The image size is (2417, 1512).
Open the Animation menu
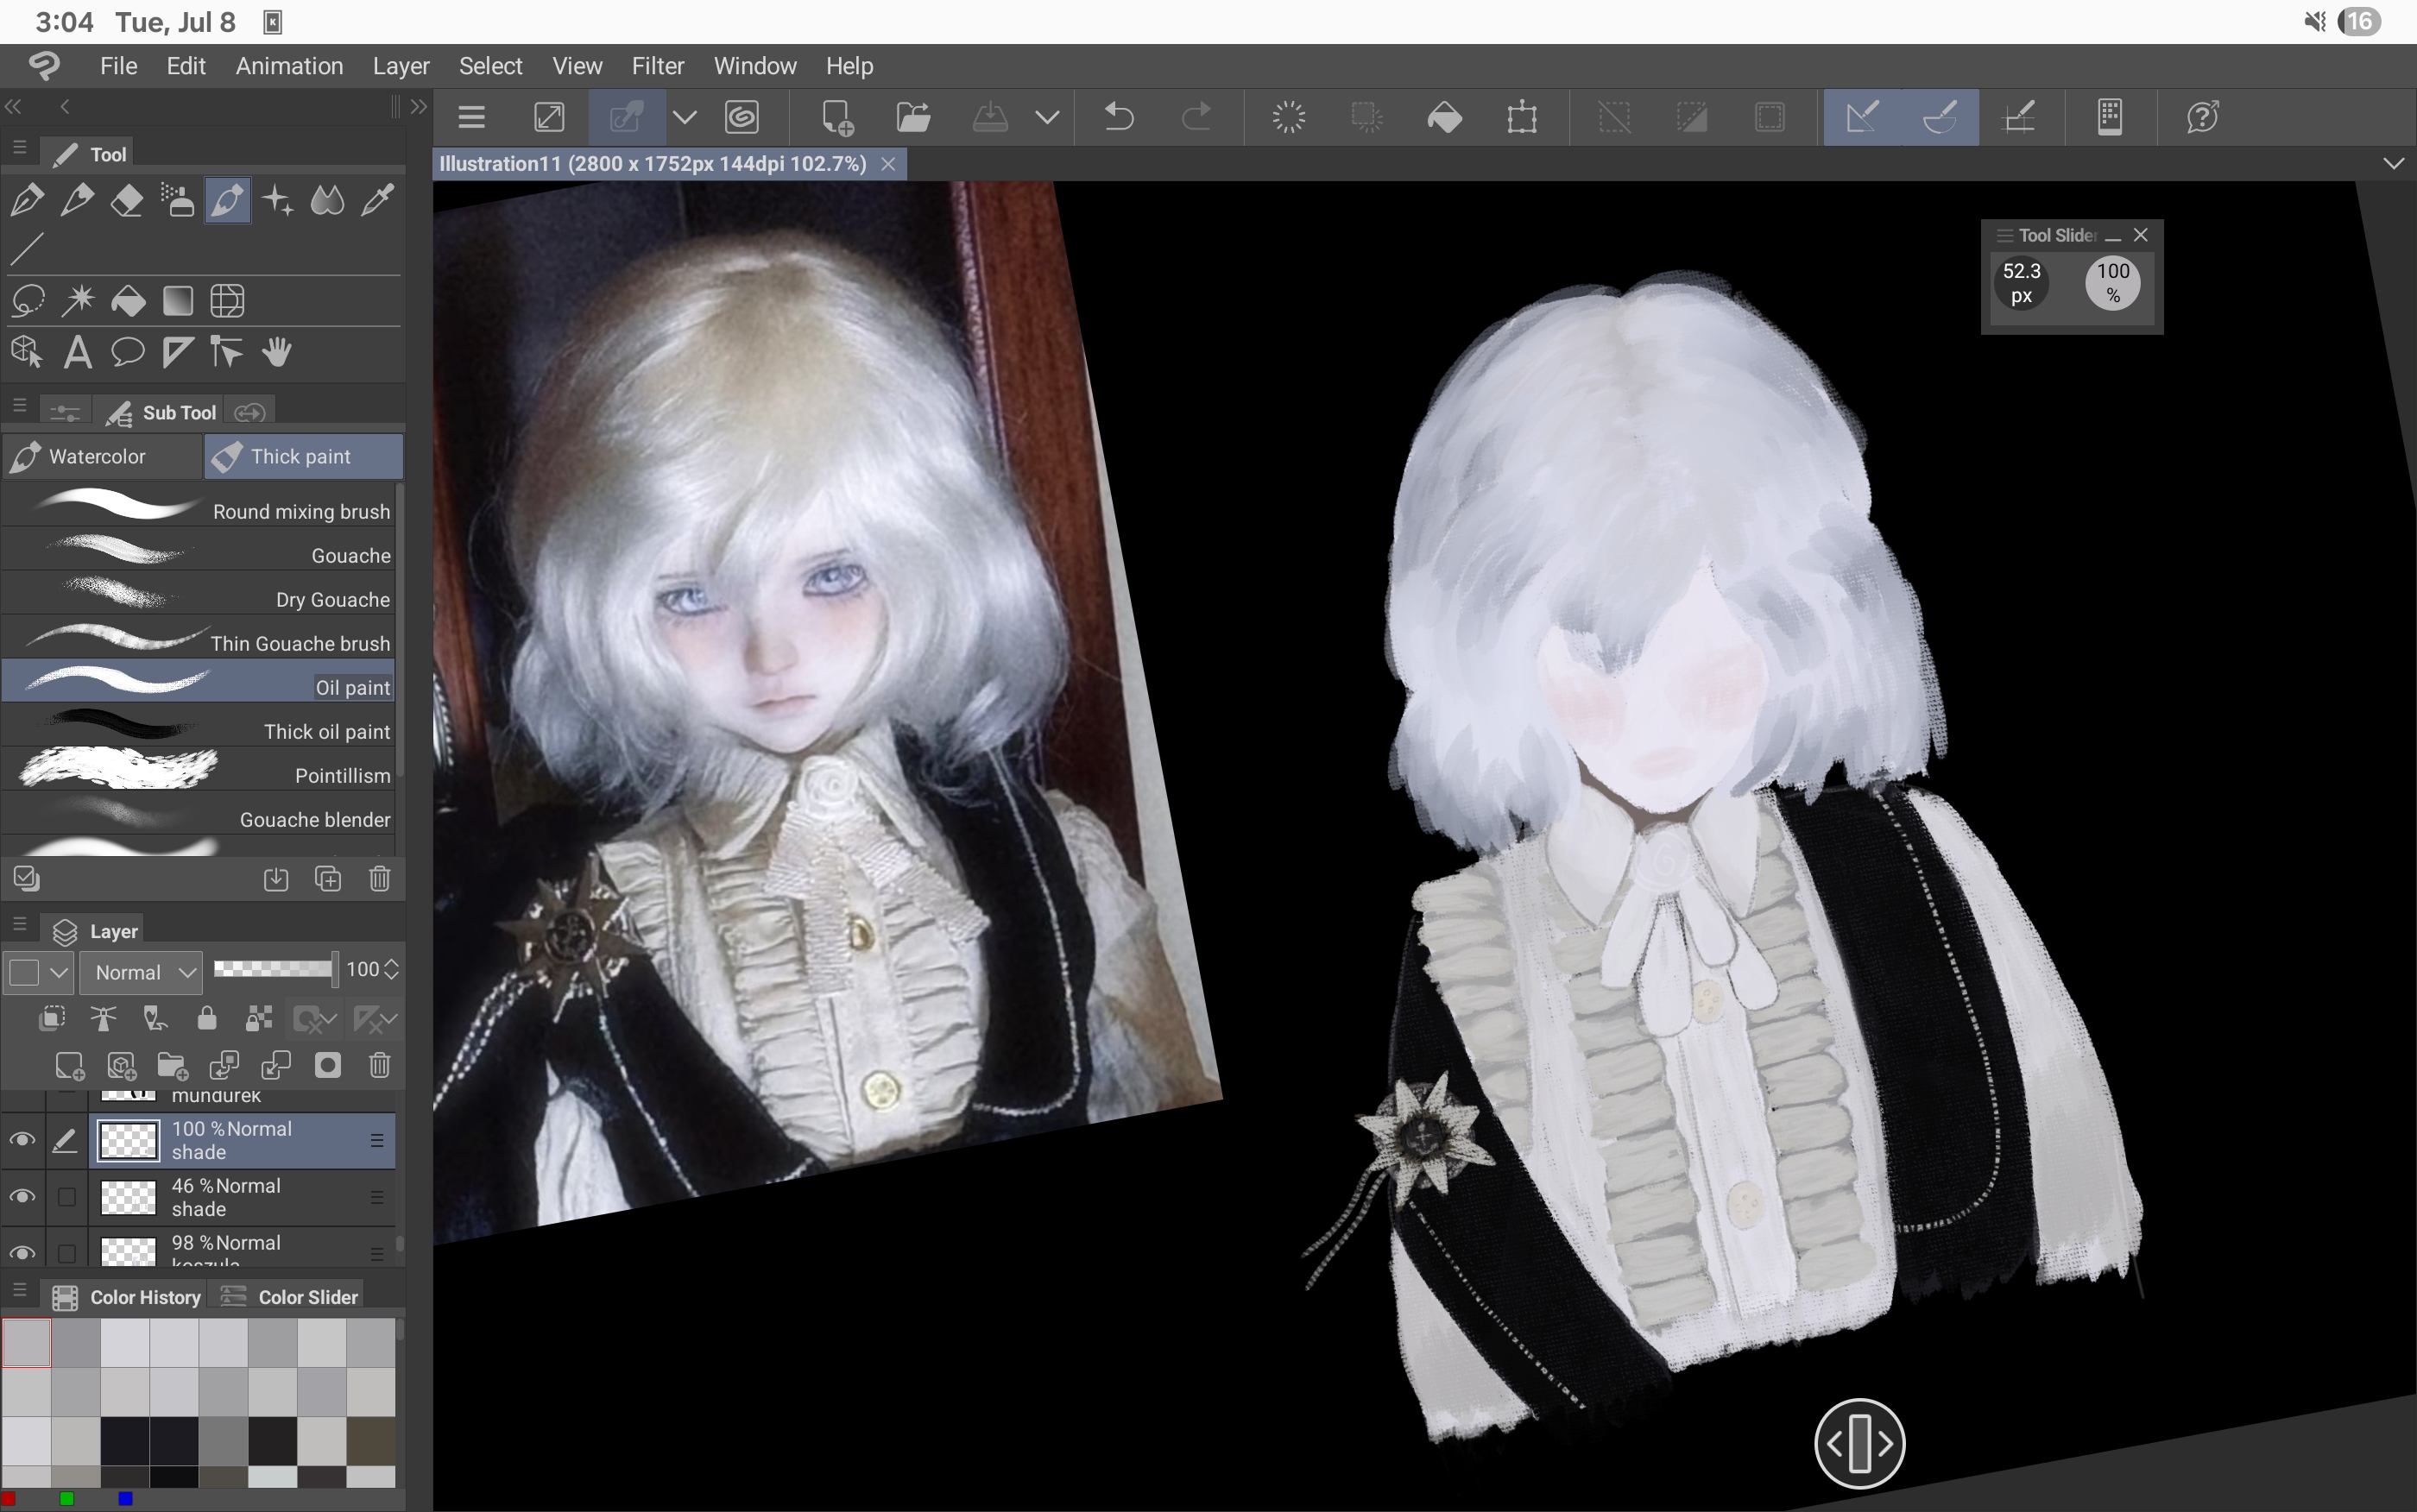pyautogui.click(x=289, y=66)
